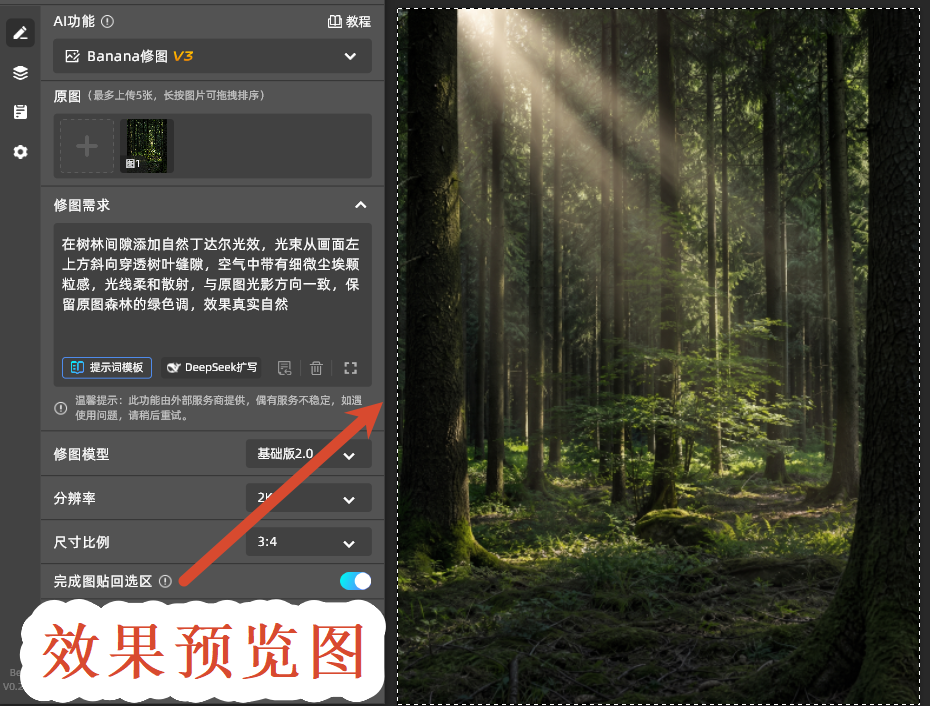Open the settings gear in sidebar
Viewport: 930px width, 706px height.
[x=20, y=152]
